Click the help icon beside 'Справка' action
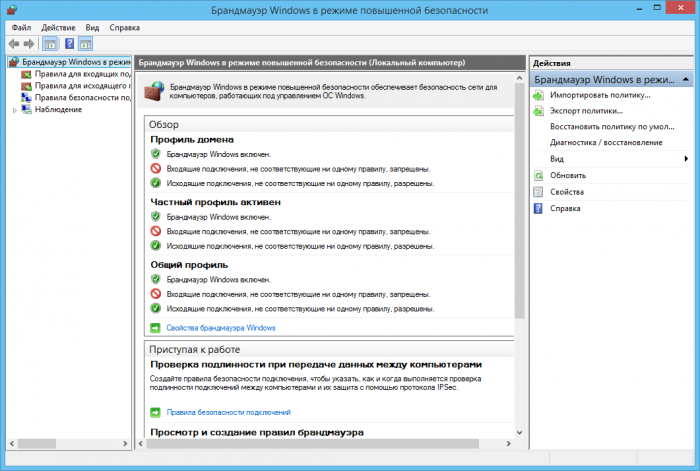This screenshot has width=700, height=471. click(x=539, y=208)
